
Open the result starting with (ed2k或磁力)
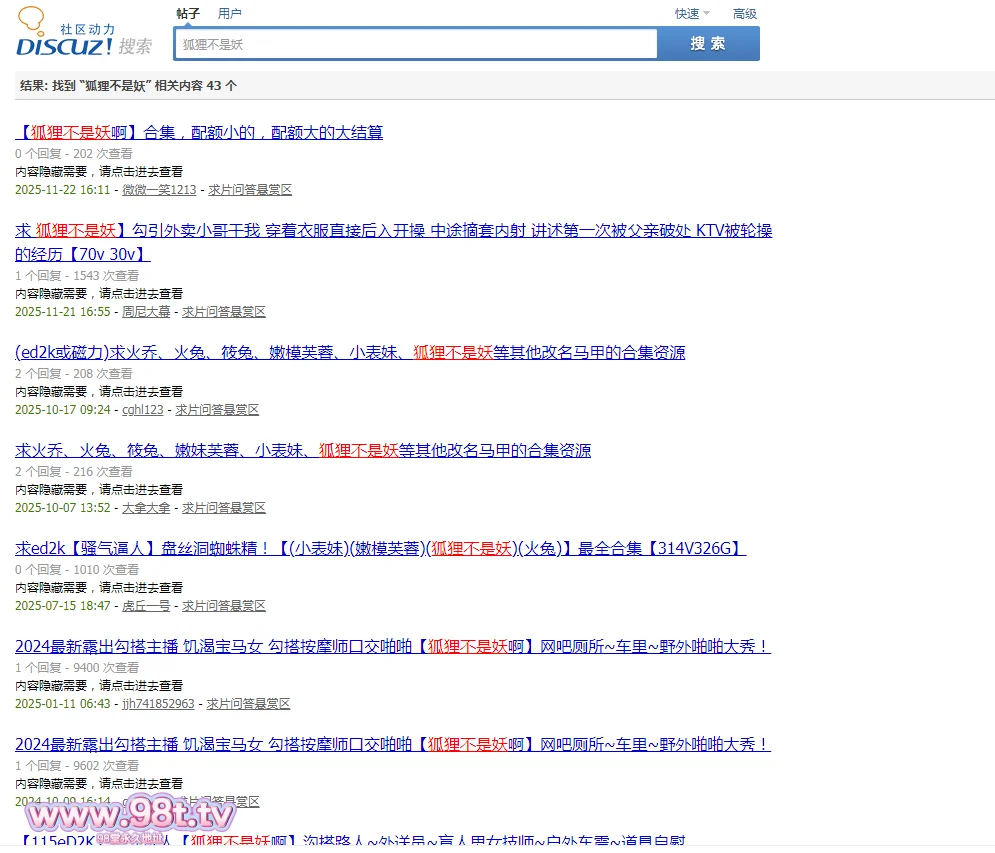tap(350, 352)
